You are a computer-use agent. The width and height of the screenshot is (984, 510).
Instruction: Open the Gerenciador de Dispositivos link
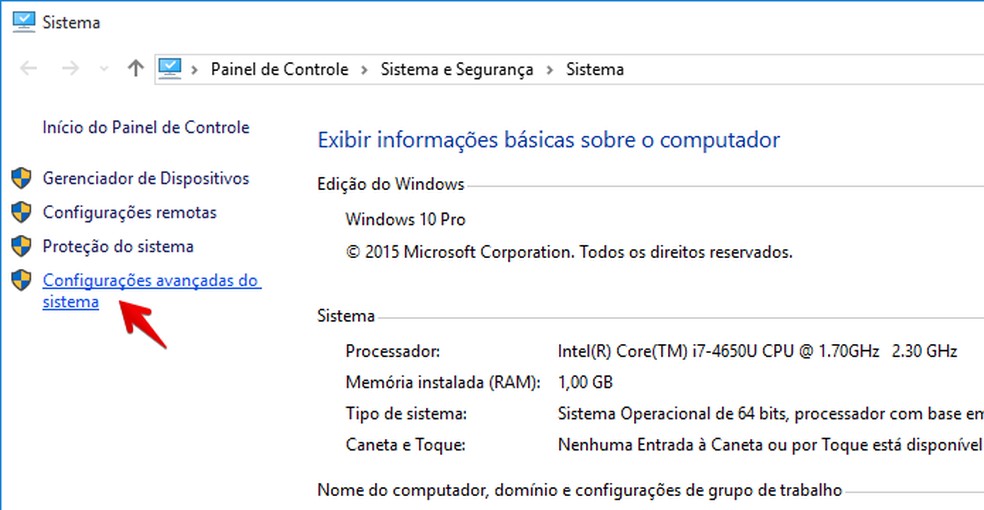coord(146,178)
